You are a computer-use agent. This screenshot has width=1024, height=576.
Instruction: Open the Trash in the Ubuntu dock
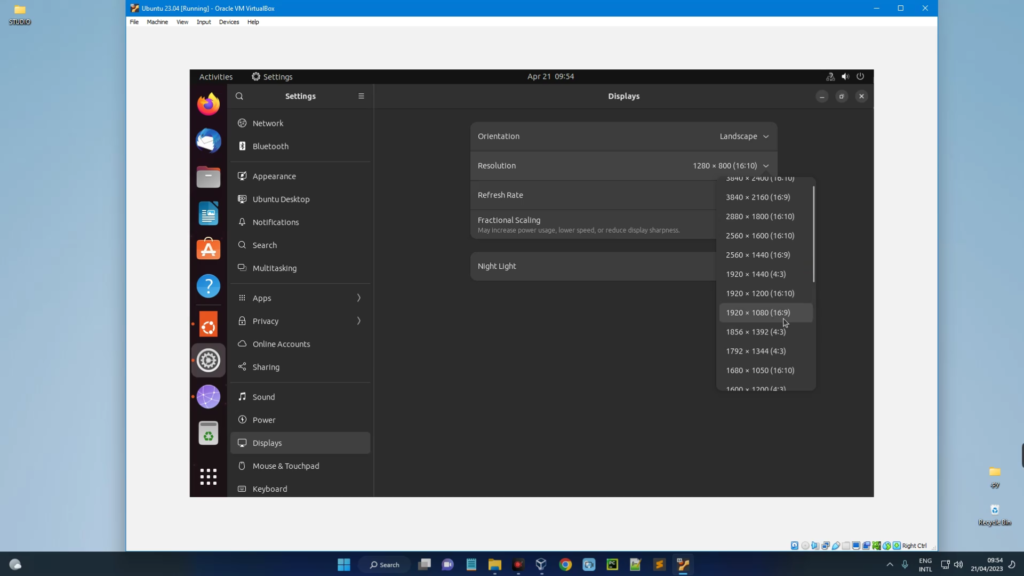coord(208,433)
